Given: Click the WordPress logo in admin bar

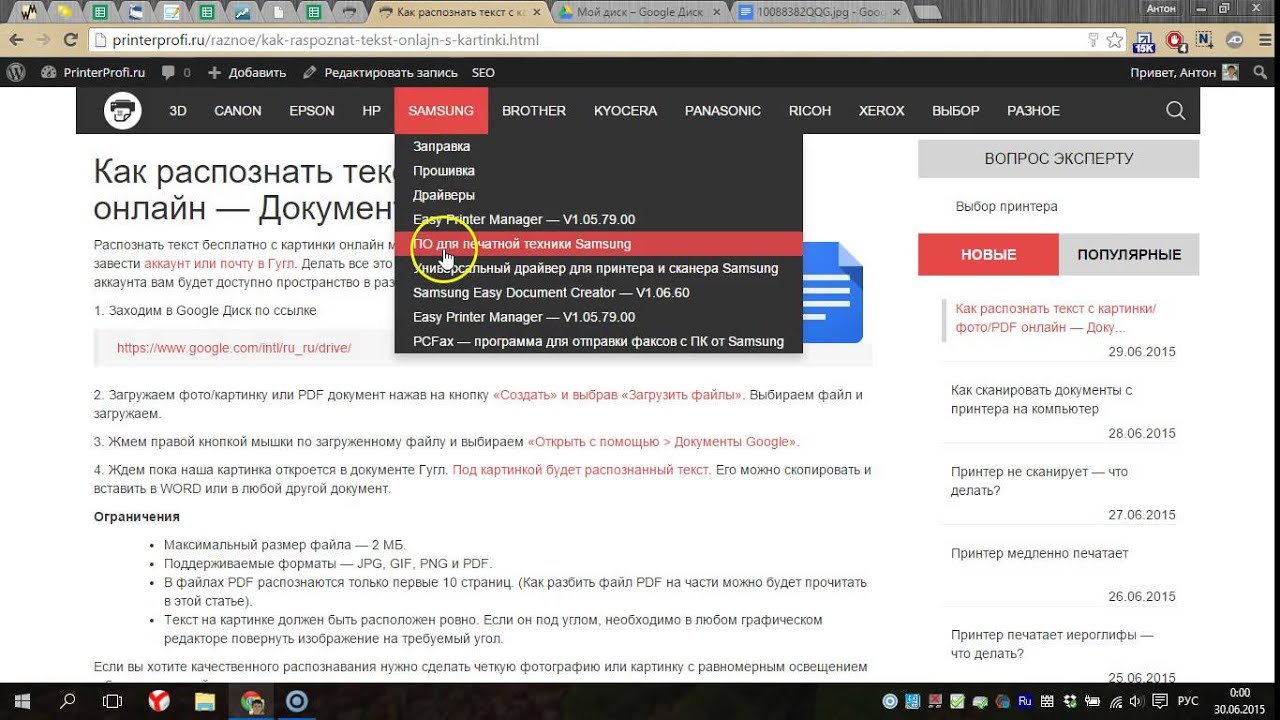Looking at the screenshot, I should point(15,73).
